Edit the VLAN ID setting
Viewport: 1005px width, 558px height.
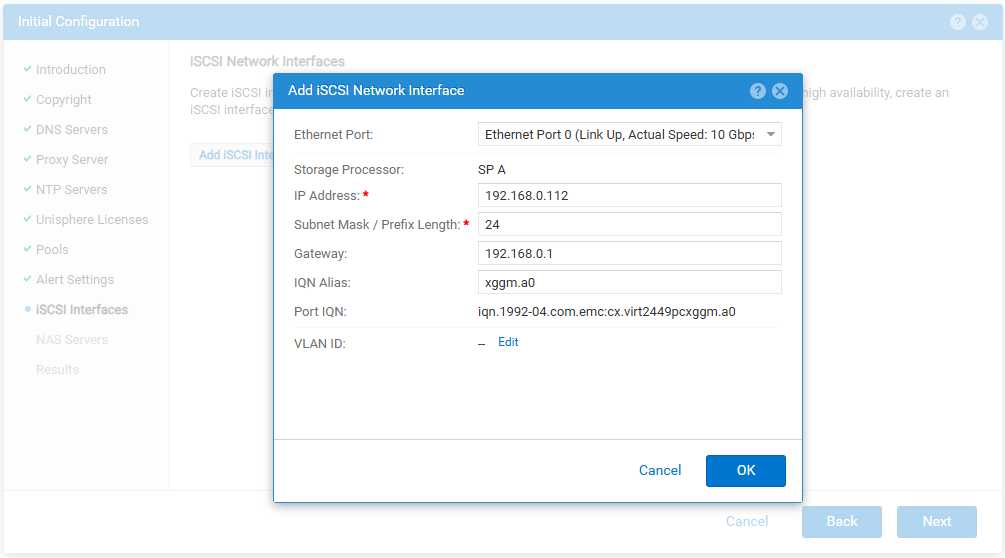[508, 342]
